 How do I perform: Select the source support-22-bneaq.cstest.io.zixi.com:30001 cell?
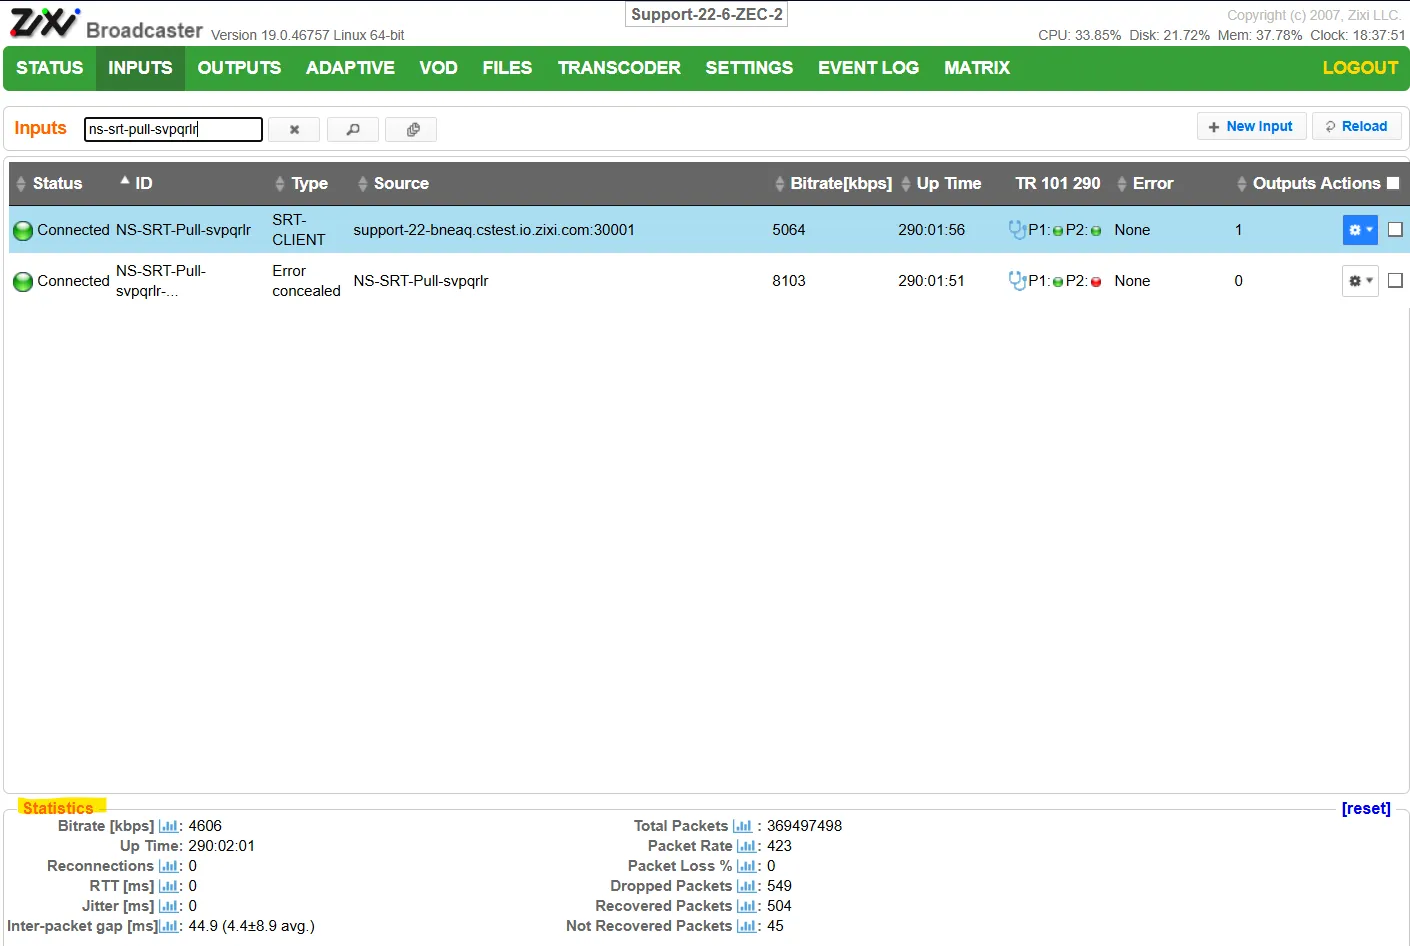pos(494,230)
